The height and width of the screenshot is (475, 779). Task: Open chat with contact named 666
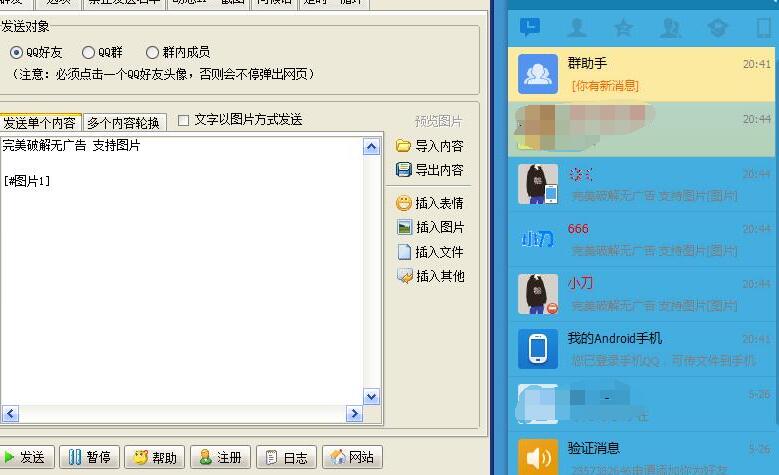click(x=641, y=239)
